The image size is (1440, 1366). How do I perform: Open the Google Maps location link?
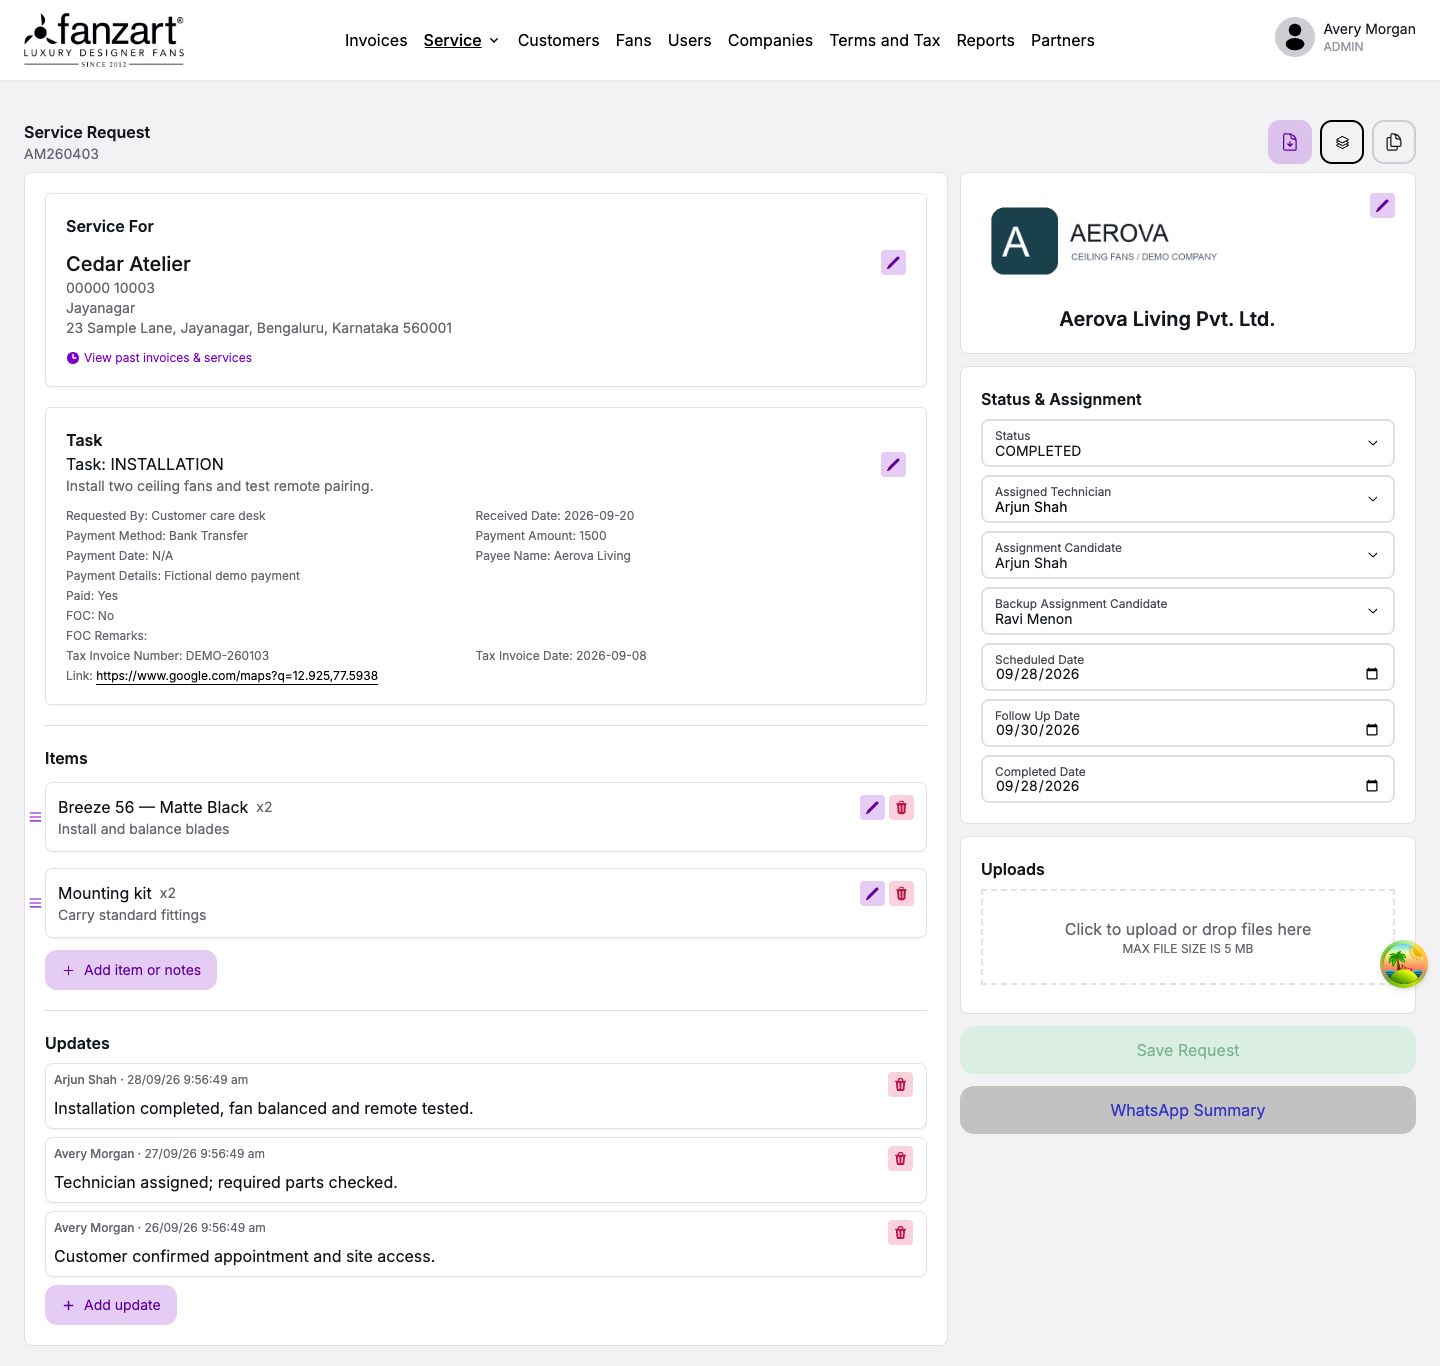pyautogui.click(x=237, y=676)
